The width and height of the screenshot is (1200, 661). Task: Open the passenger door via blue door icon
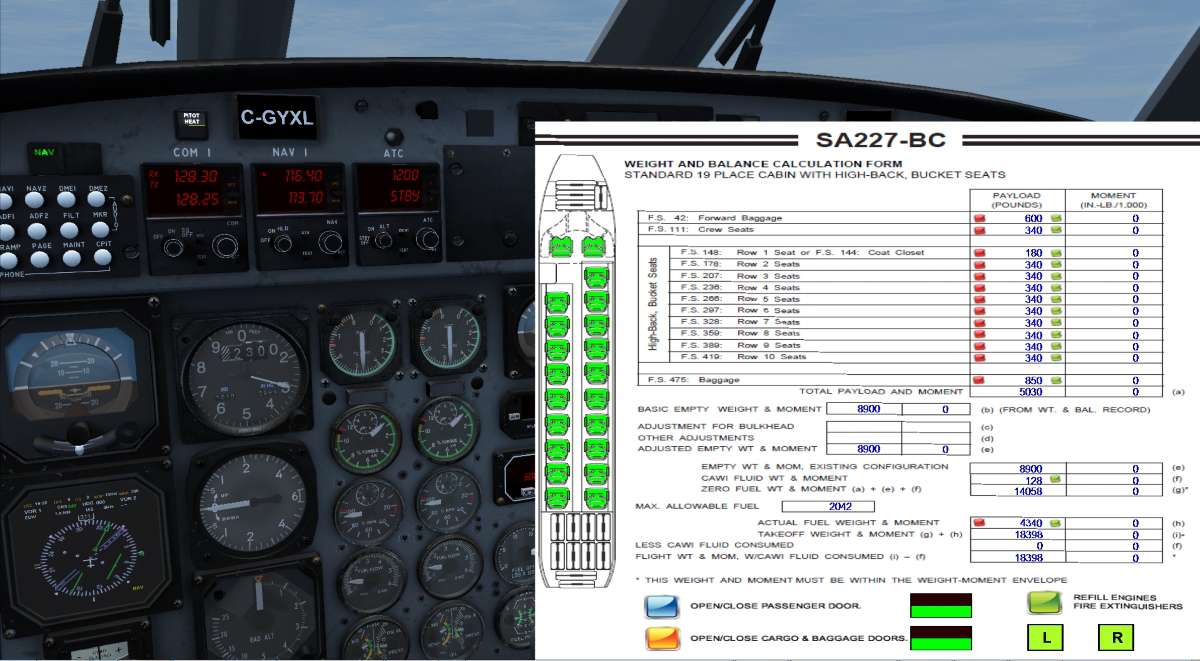(x=660, y=608)
